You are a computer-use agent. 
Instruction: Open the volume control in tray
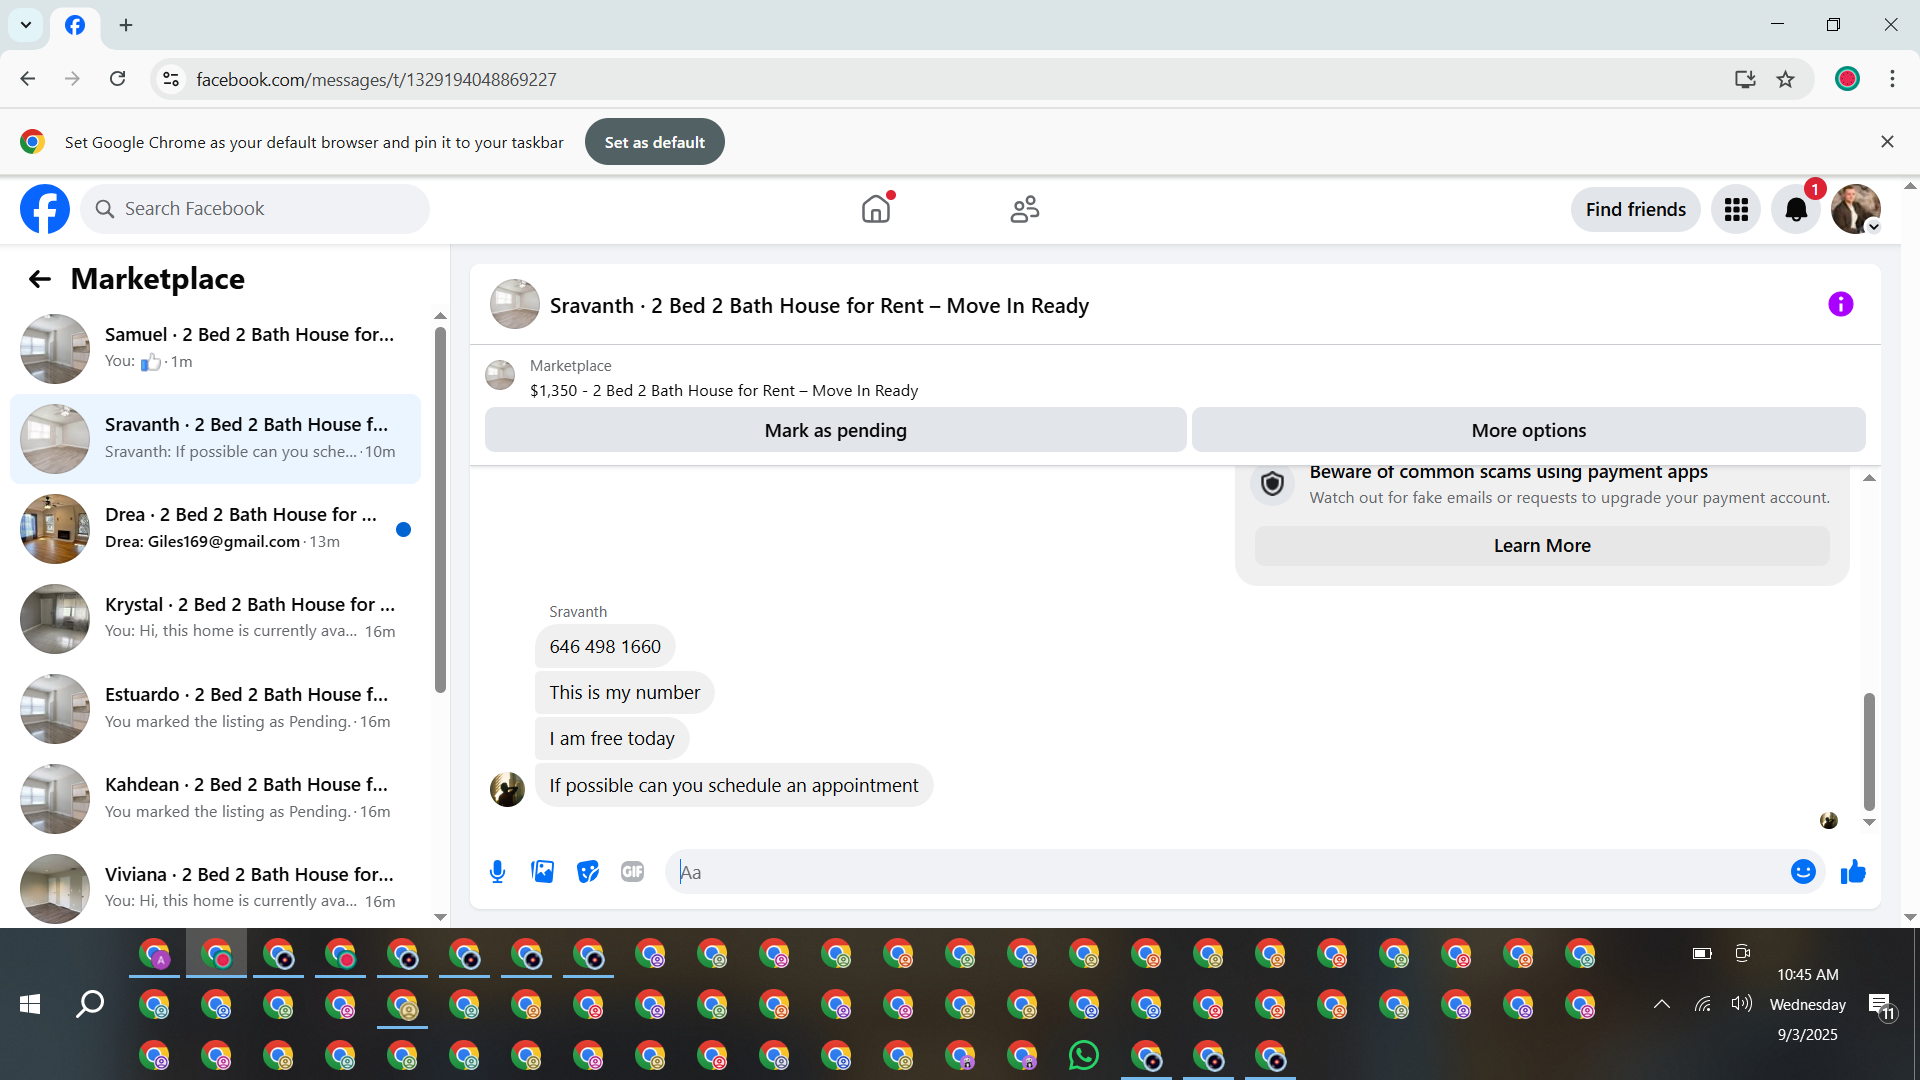click(1742, 1004)
